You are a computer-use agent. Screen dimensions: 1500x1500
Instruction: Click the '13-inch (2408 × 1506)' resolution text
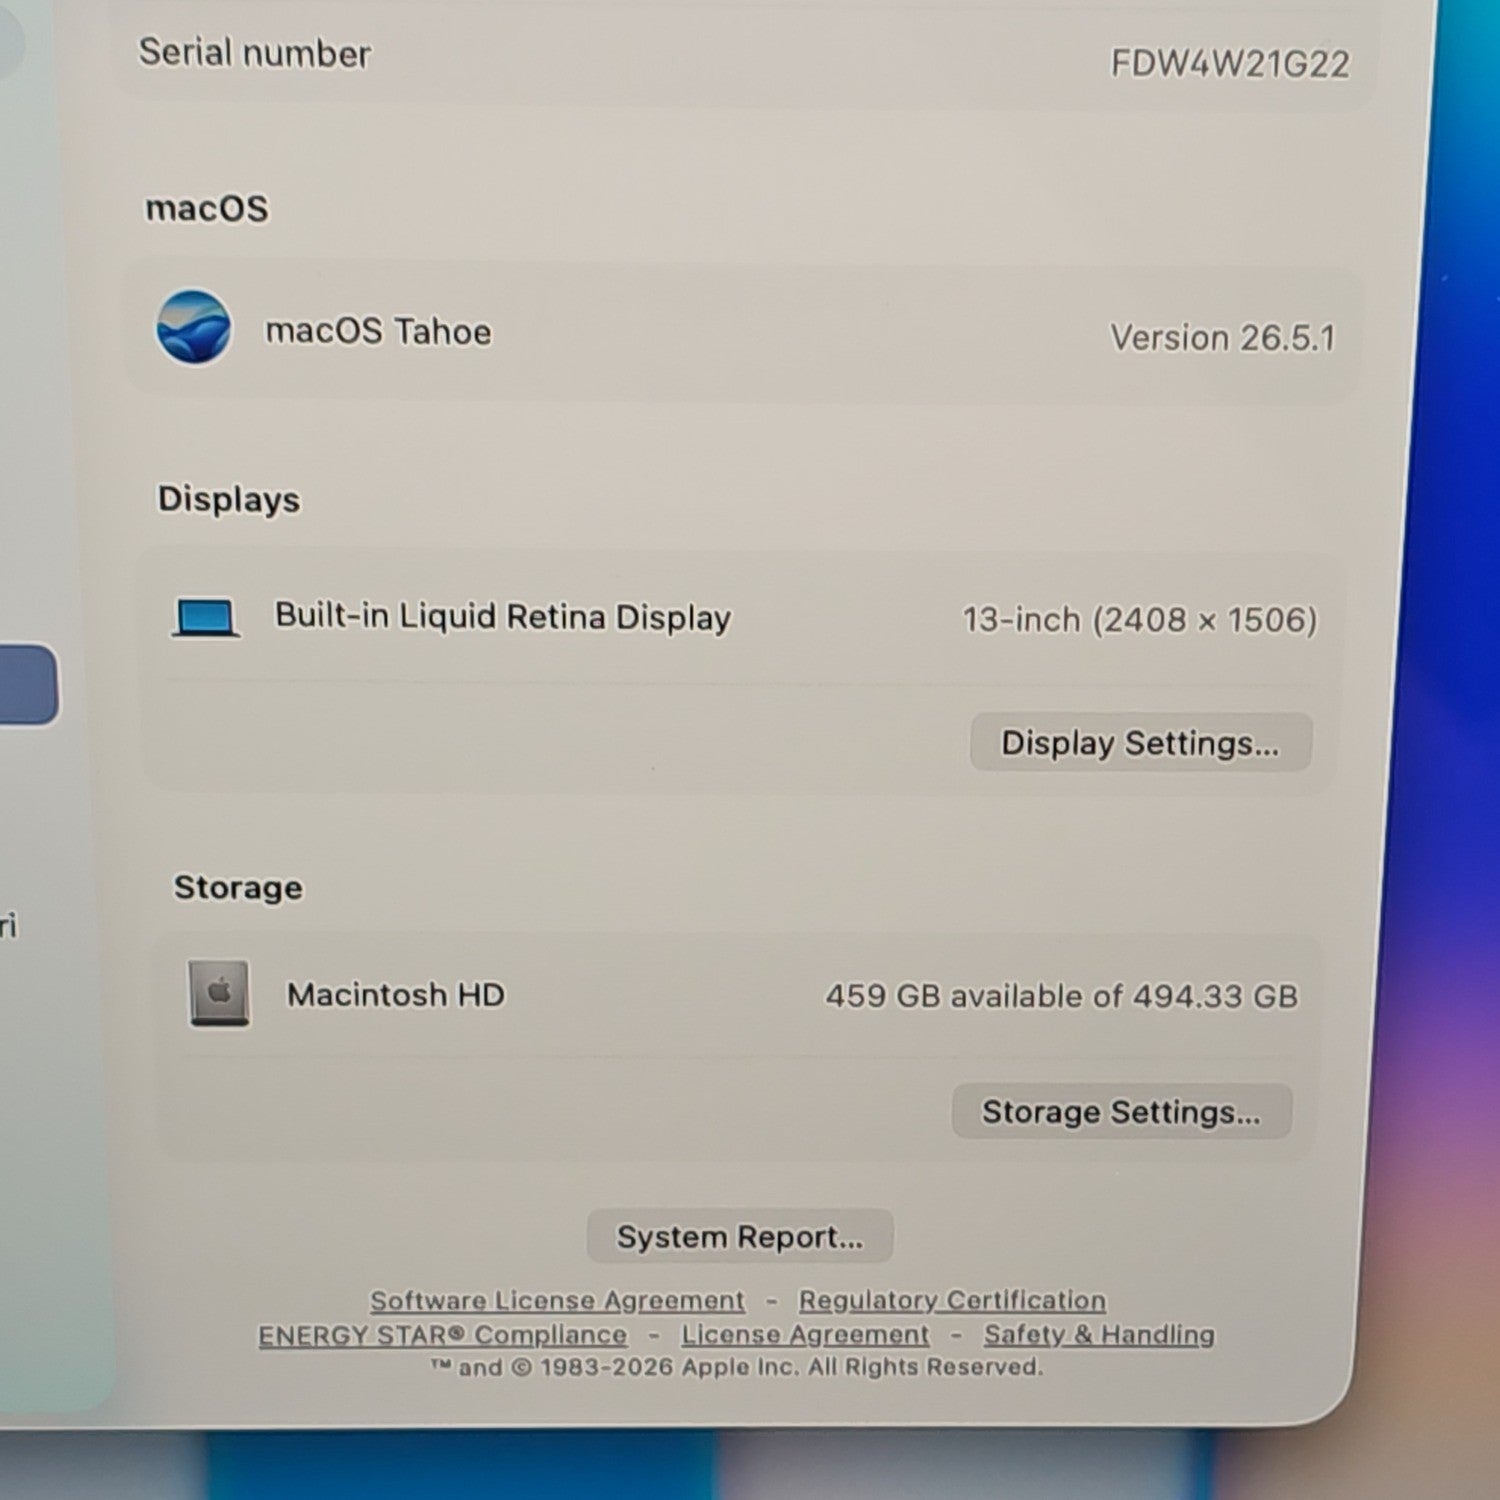click(x=1140, y=620)
